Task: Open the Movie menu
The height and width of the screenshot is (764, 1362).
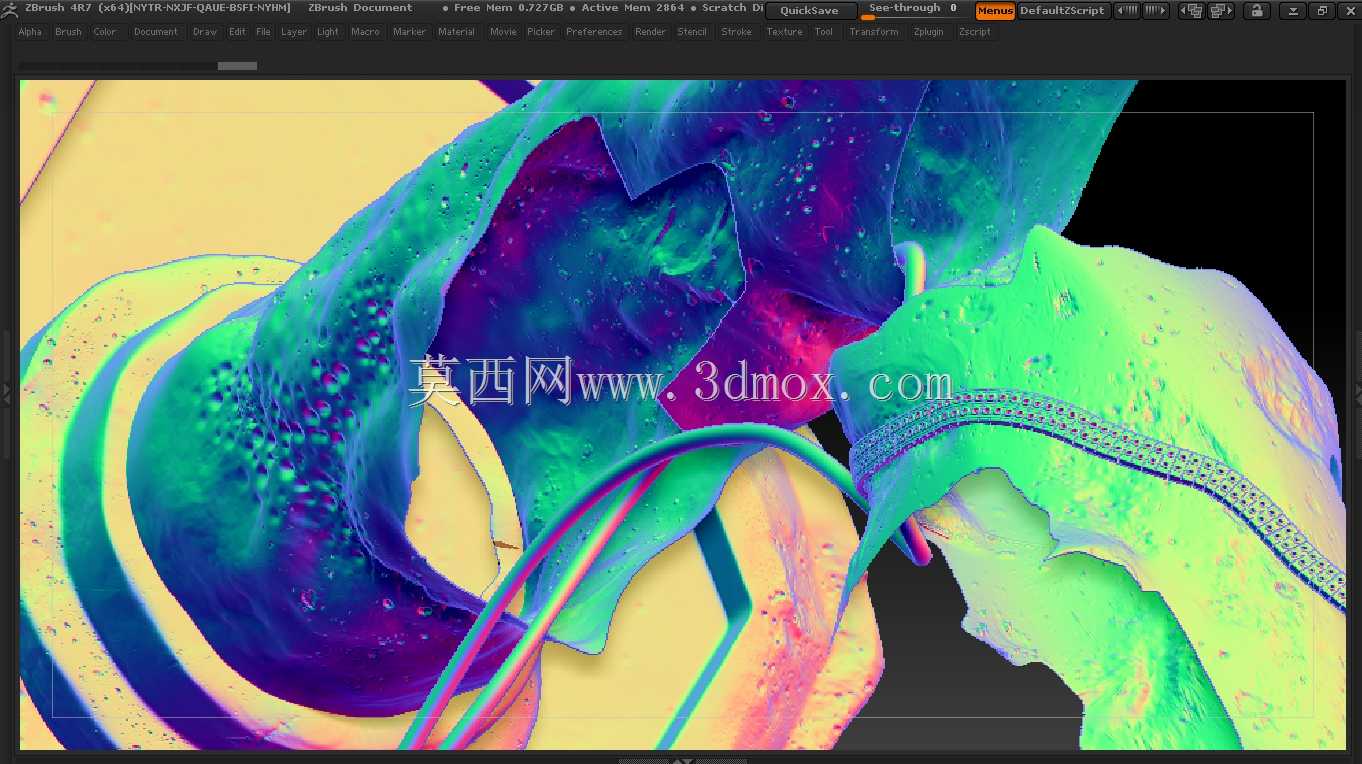Action: 503,32
